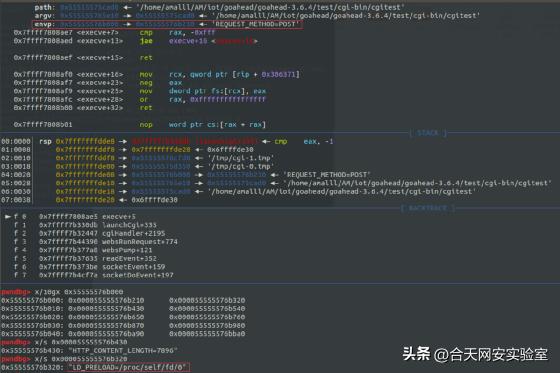The height and width of the screenshot is (373, 560).
Task: Click the 'rsp' register label in stack
Action: point(45,141)
